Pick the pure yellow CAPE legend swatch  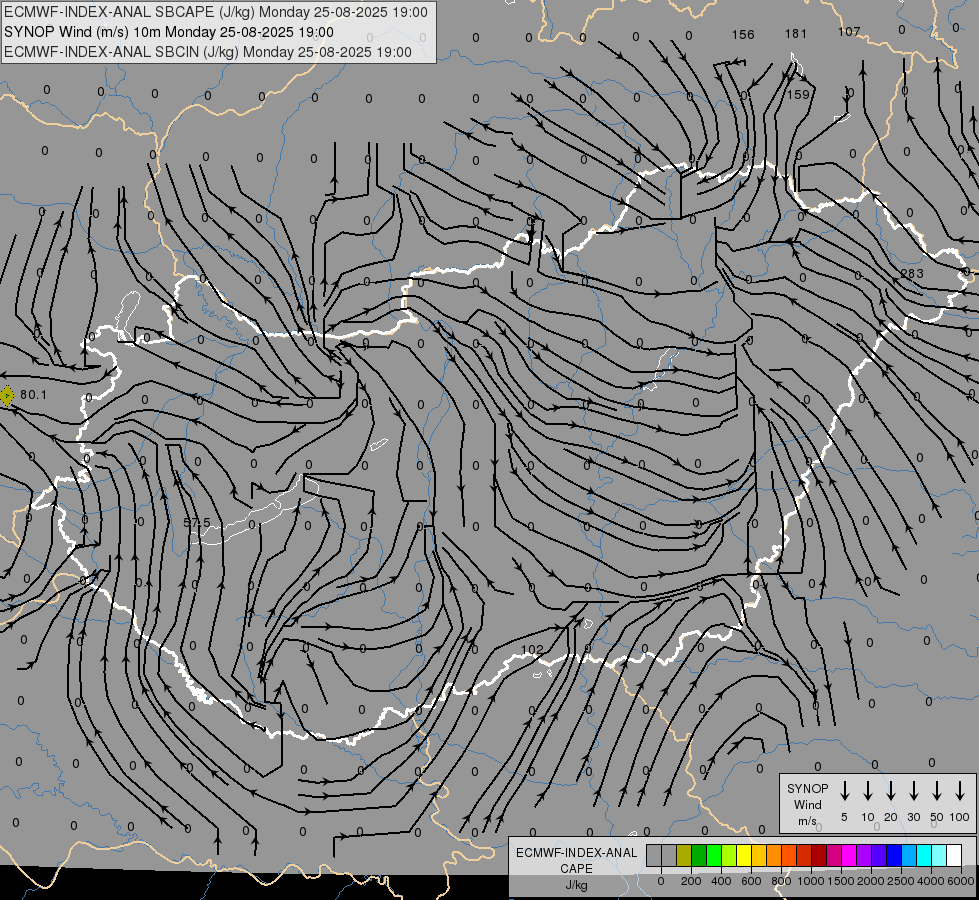pos(744,856)
